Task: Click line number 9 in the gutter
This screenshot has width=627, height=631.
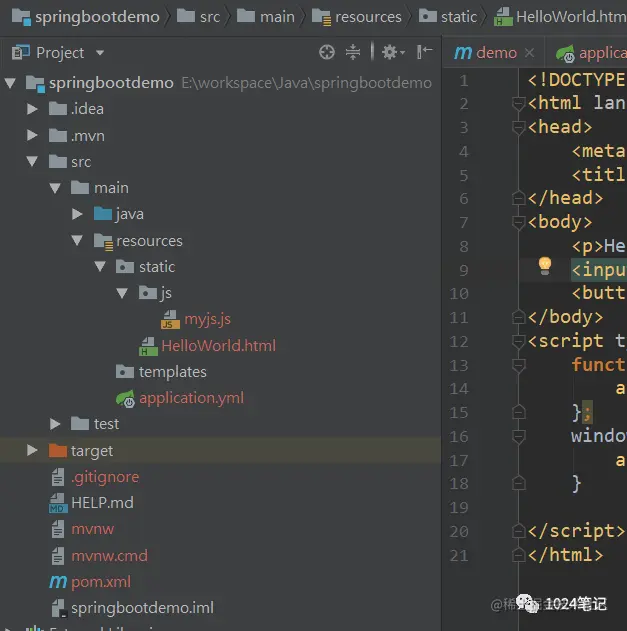Action: (x=464, y=270)
